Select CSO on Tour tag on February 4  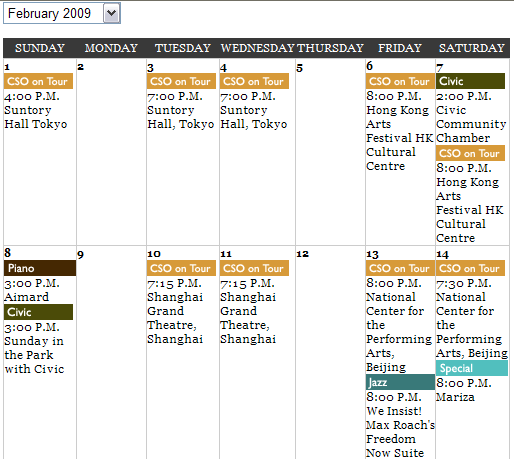(254, 81)
